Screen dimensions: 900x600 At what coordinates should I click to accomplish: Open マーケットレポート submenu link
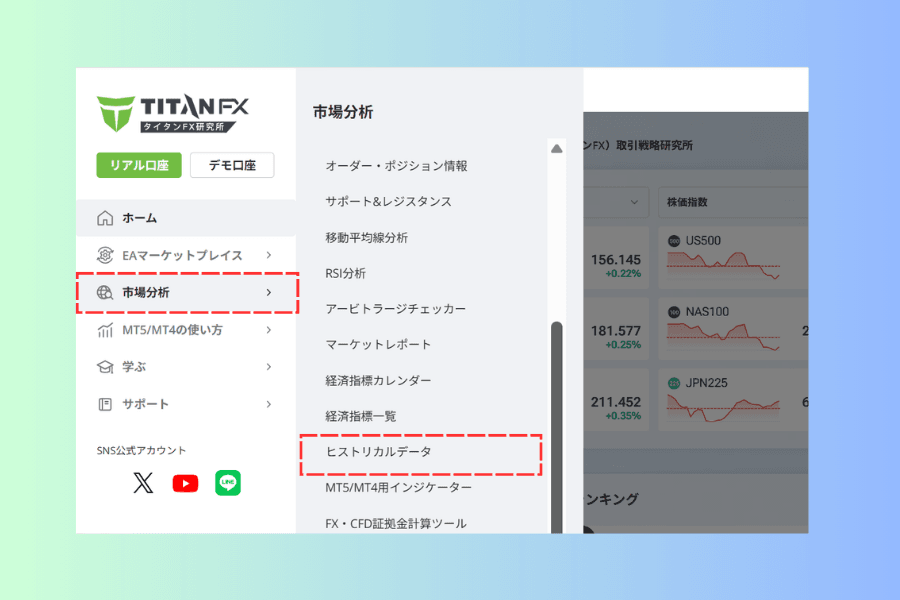click(378, 344)
